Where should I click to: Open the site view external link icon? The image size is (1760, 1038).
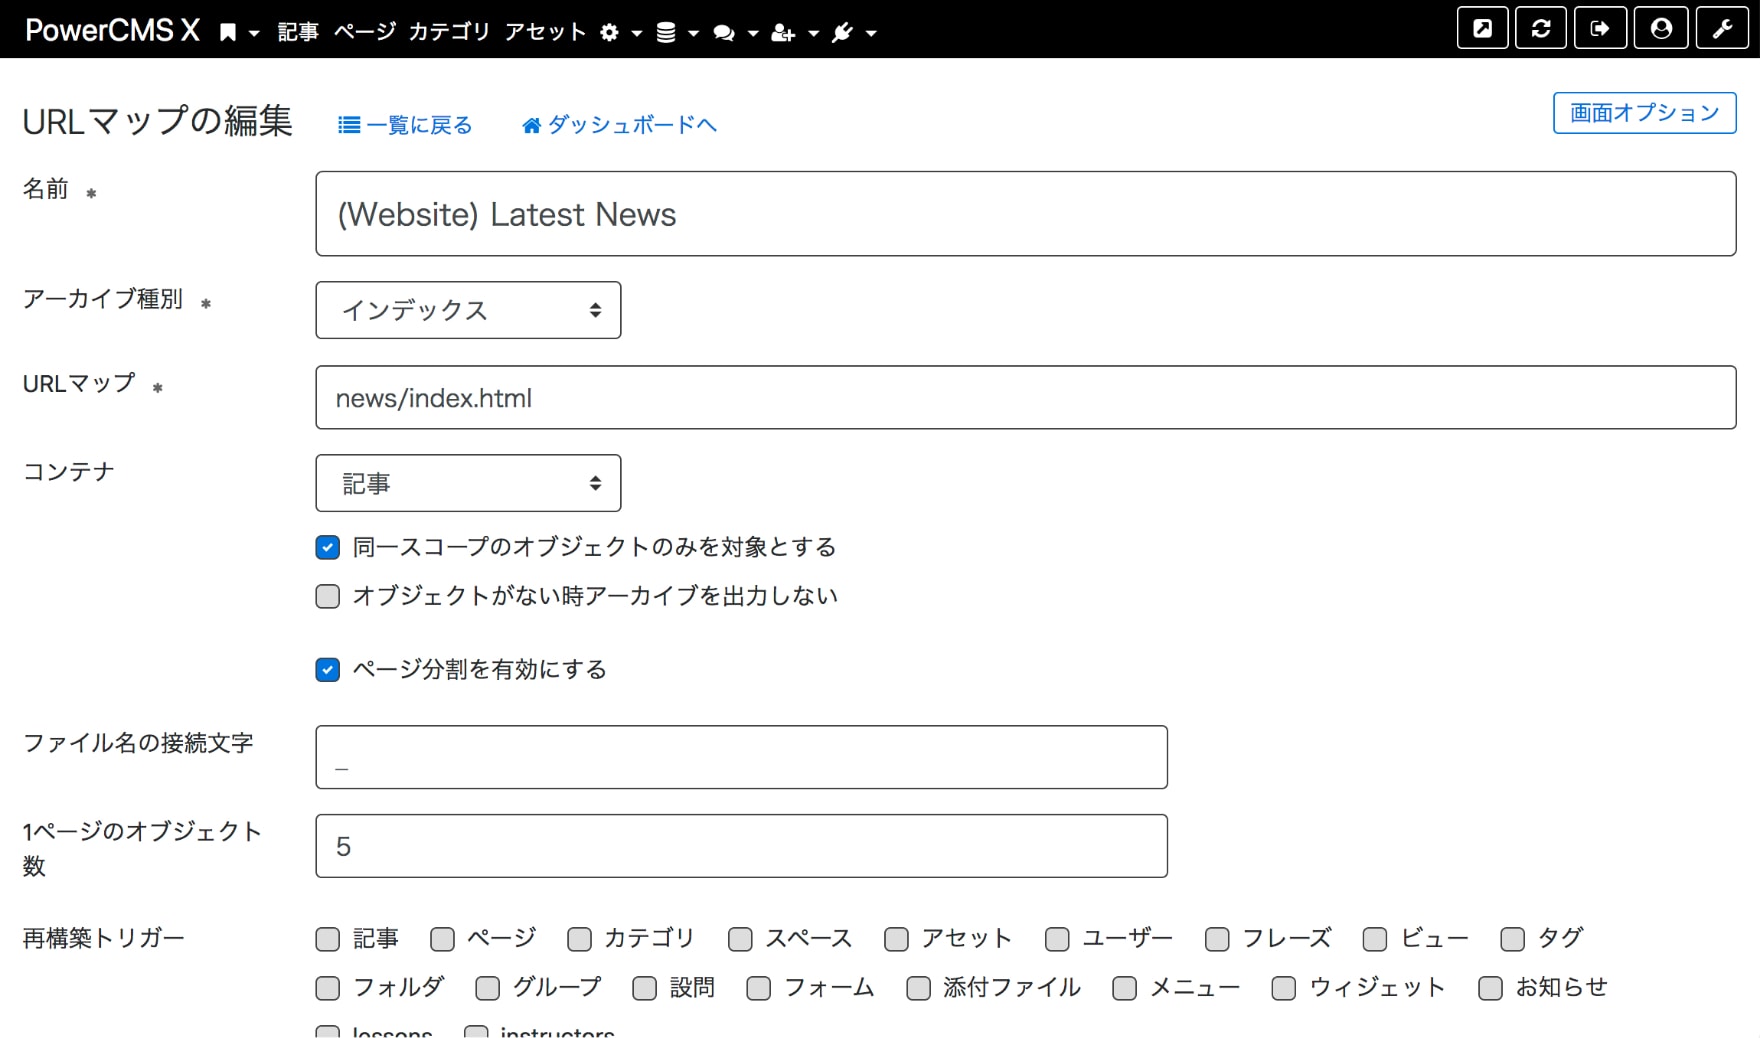(x=1482, y=28)
